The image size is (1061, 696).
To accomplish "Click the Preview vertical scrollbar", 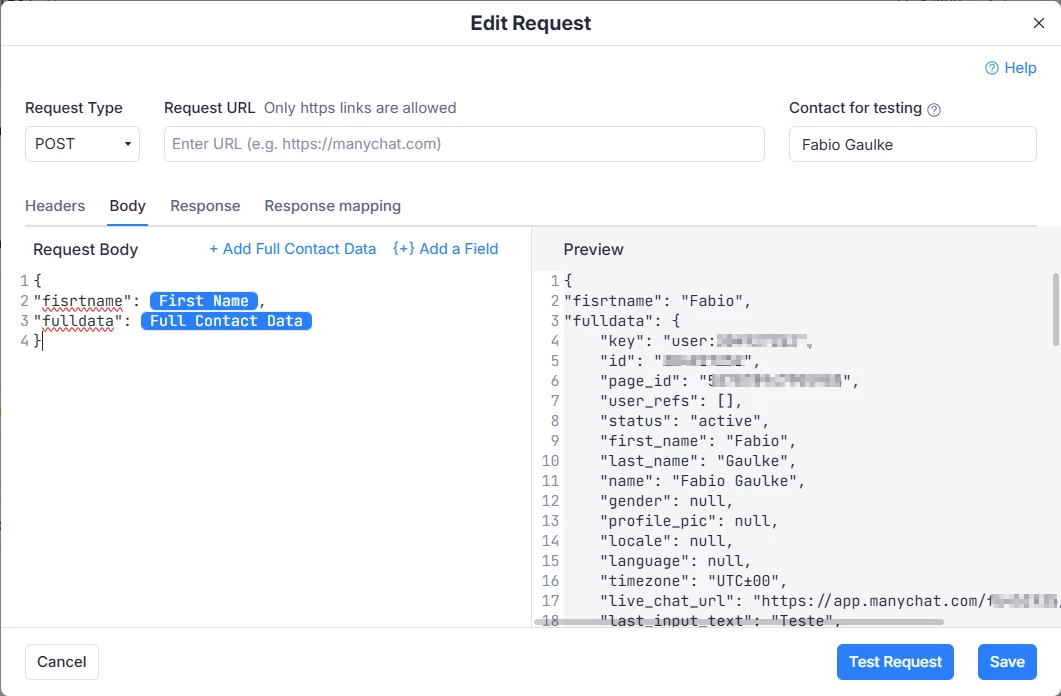I will click(x=1055, y=310).
